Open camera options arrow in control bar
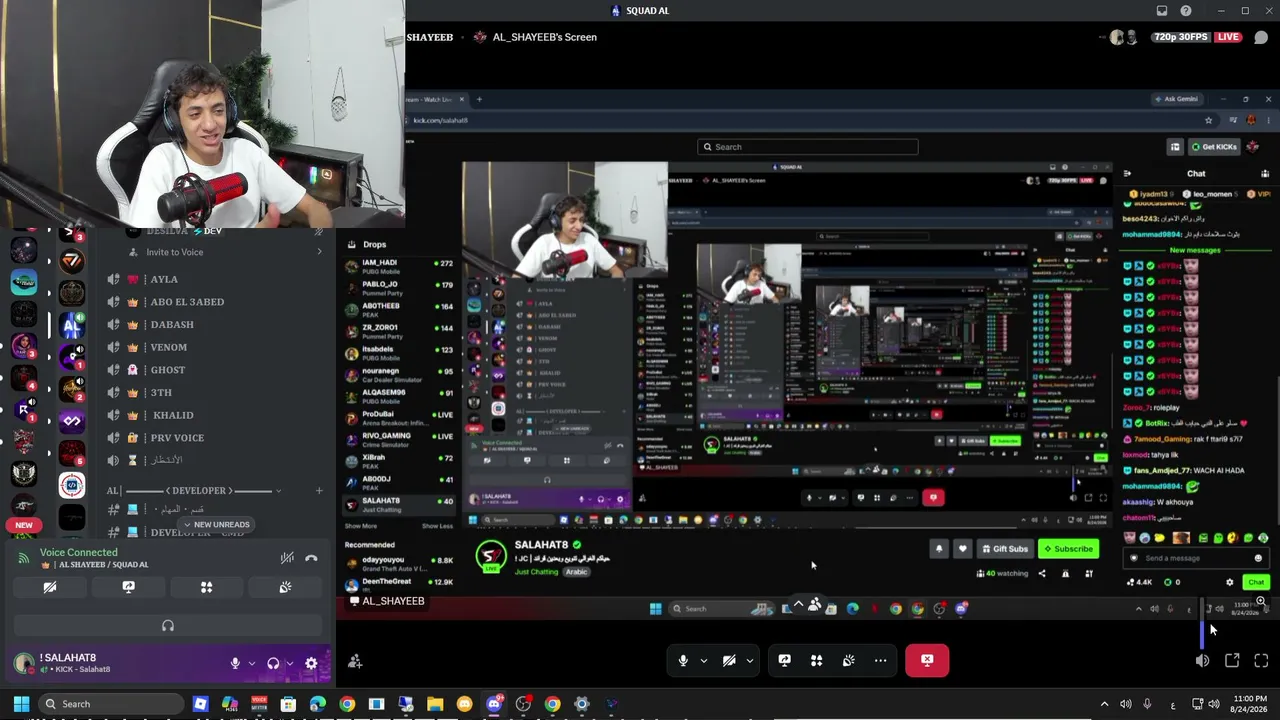Image resolution: width=1280 pixels, height=720 pixels. [x=749, y=660]
